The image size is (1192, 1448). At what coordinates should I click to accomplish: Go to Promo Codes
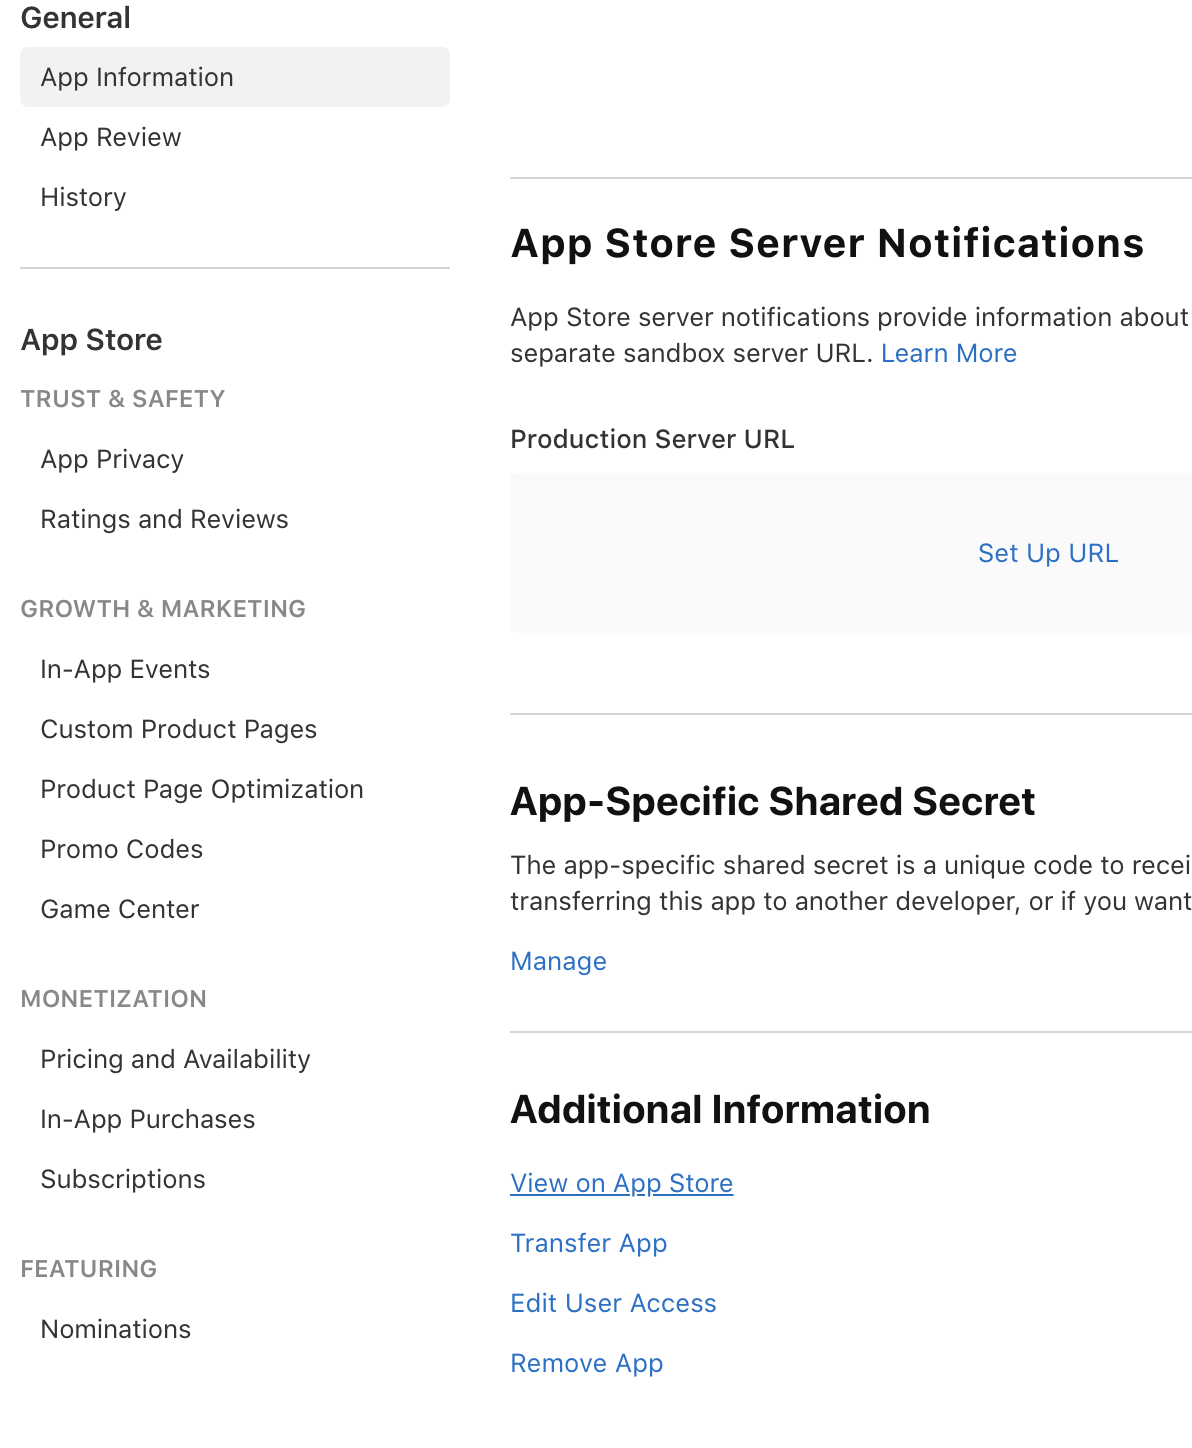[x=121, y=849]
